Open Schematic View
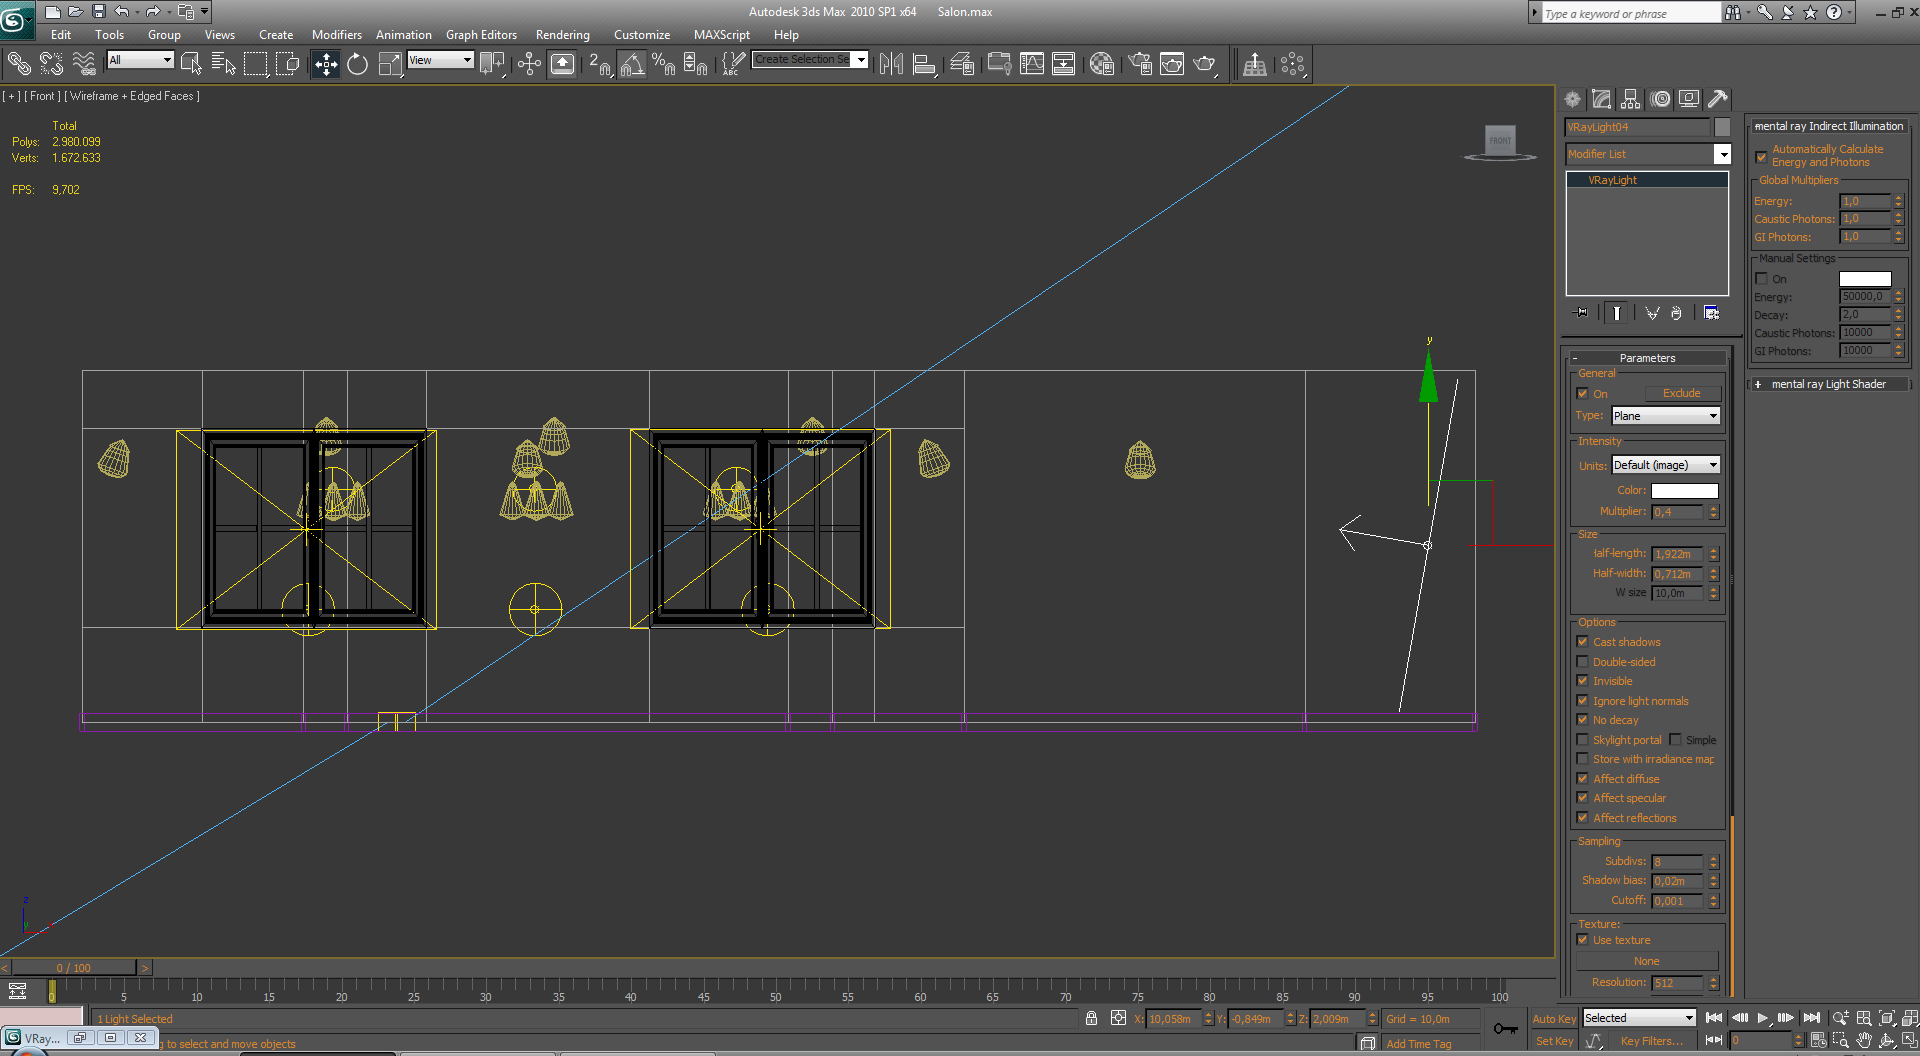The height and width of the screenshot is (1056, 1920). coord(1063,64)
